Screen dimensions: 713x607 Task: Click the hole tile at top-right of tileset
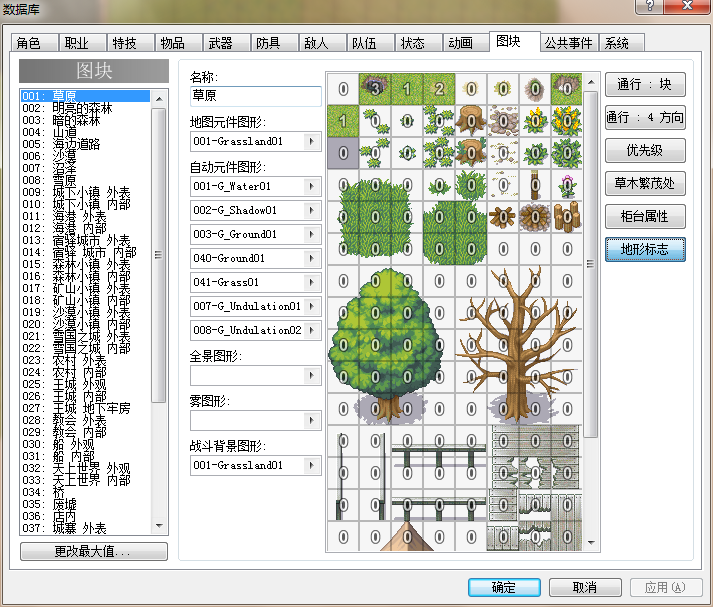tap(567, 89)
